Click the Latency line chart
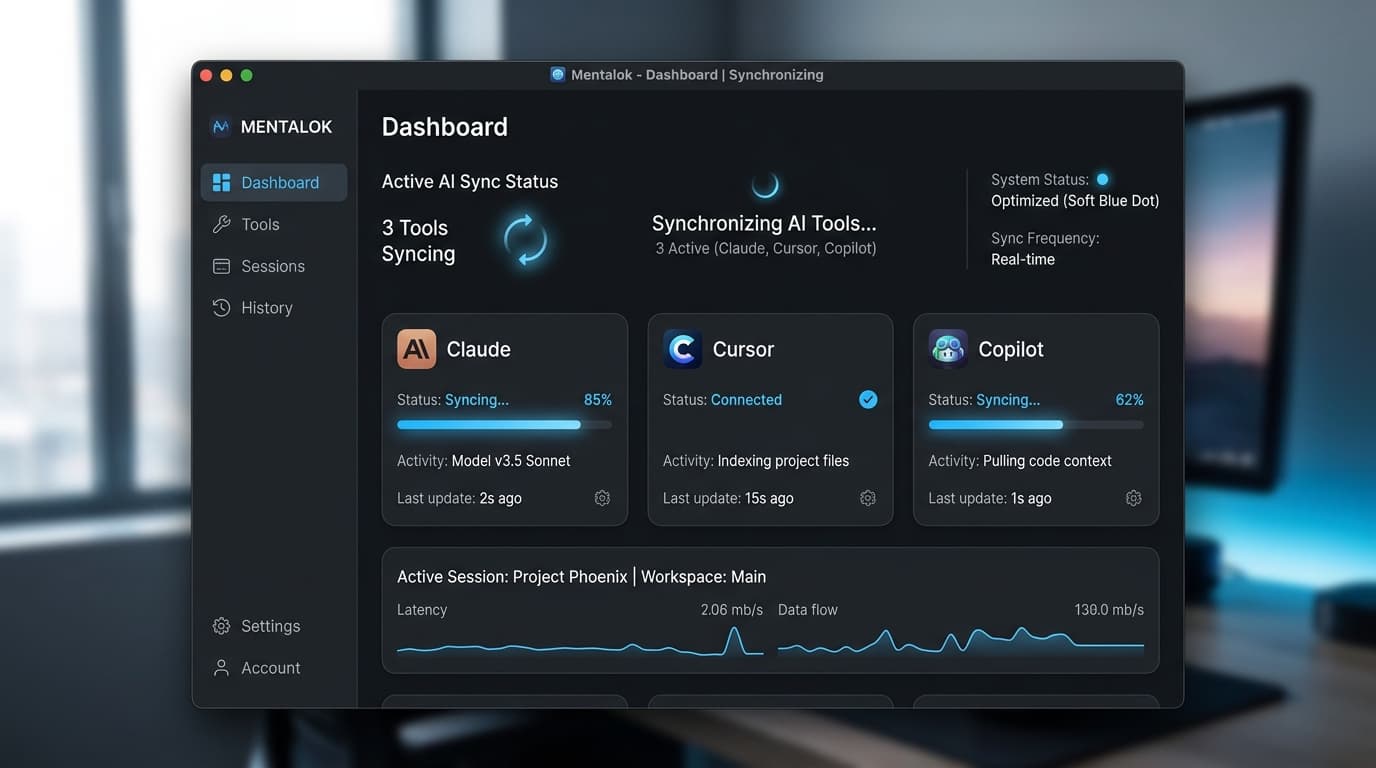The height and width of the screenshot is (768, 1376). click(580, 642)
